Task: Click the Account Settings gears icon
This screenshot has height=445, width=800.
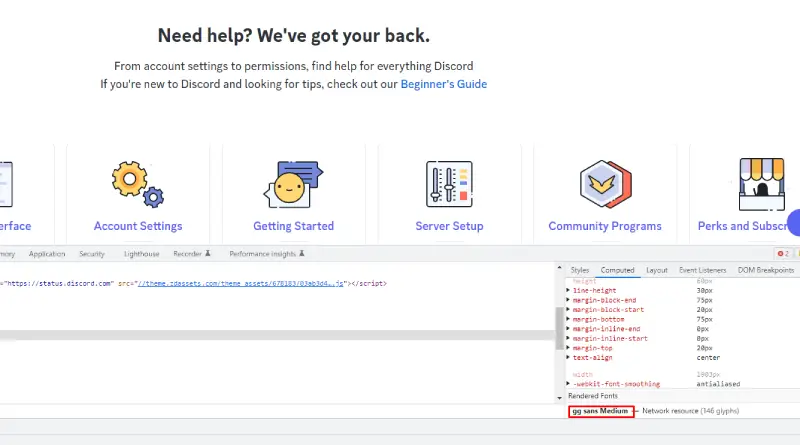Action: [138, 184]
